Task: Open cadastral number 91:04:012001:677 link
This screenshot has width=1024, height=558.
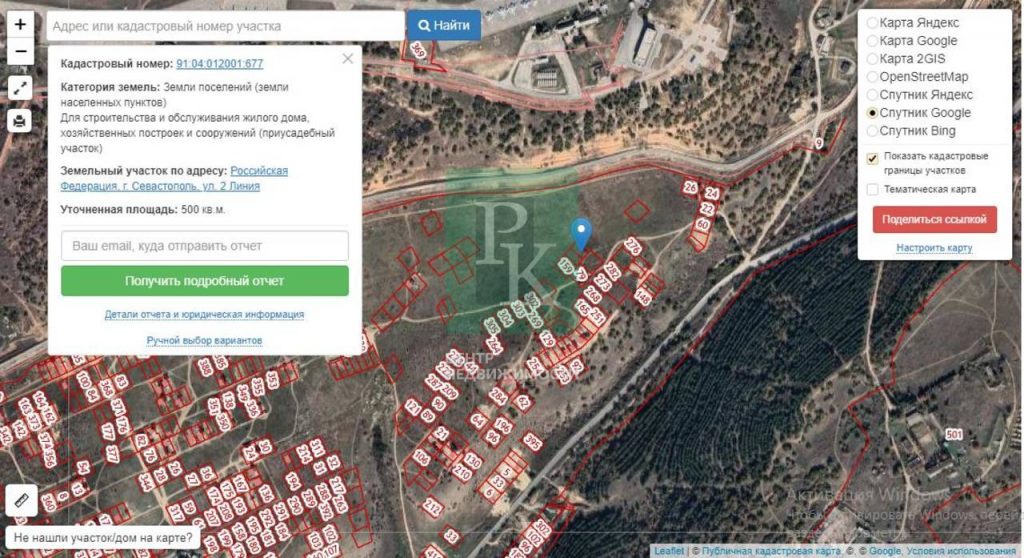Action: [x=219, y=64]
